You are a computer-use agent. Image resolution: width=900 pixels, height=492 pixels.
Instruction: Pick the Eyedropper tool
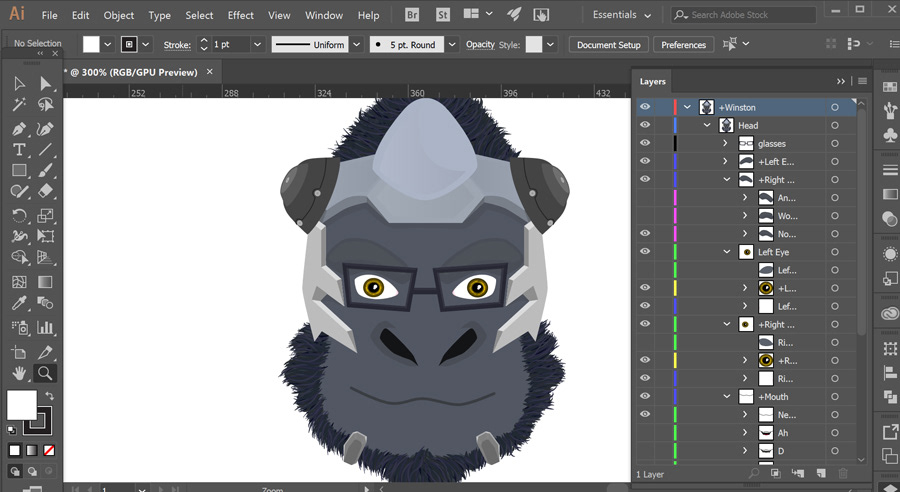pos(19,303)
